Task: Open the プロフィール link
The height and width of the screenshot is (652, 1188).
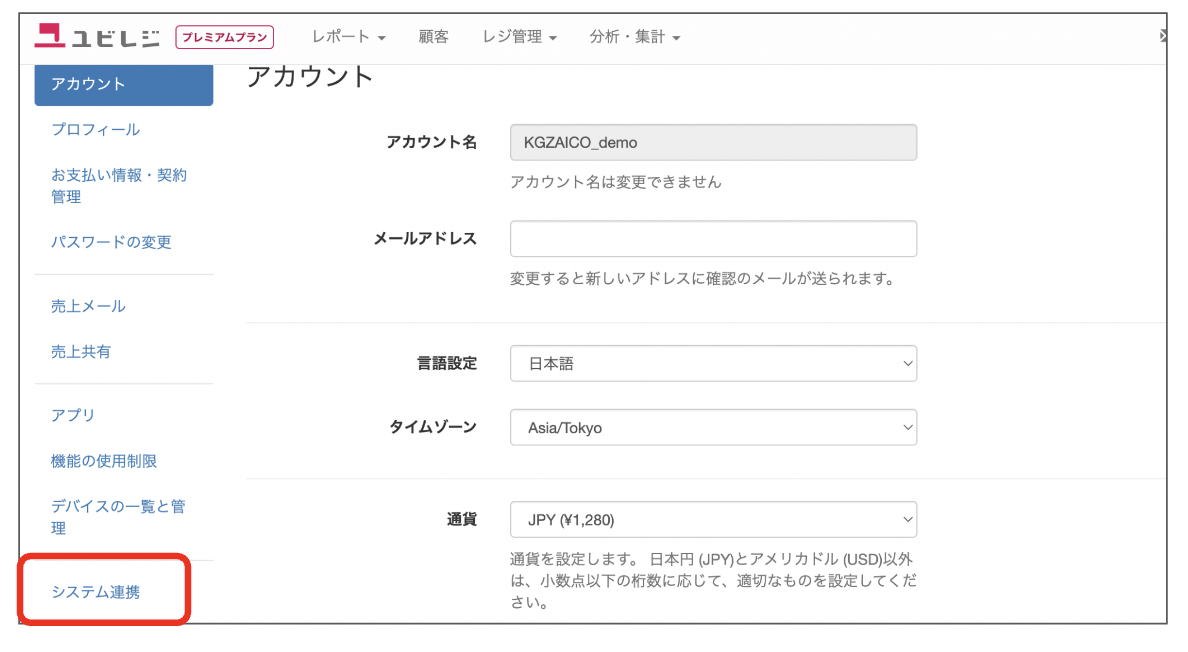Action: [x=95, y=129]
